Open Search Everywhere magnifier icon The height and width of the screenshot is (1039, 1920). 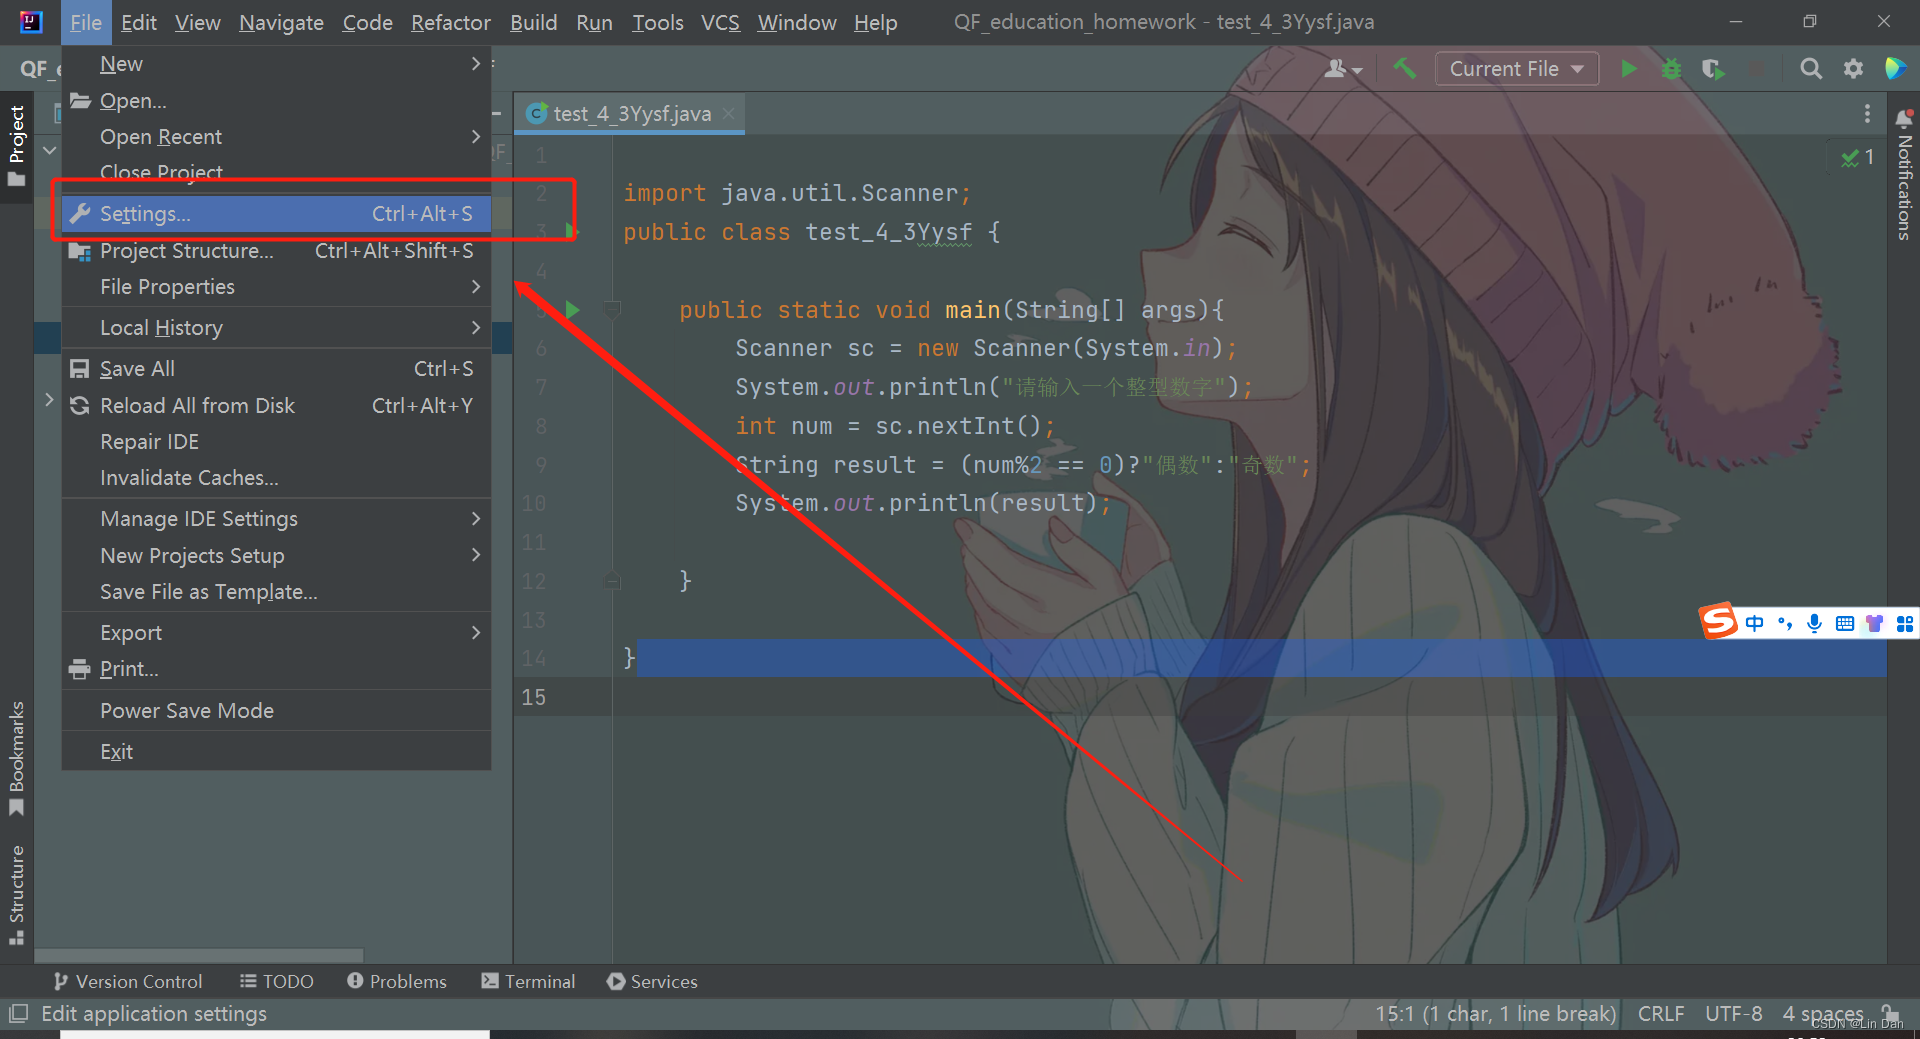tap(1810, 69)
